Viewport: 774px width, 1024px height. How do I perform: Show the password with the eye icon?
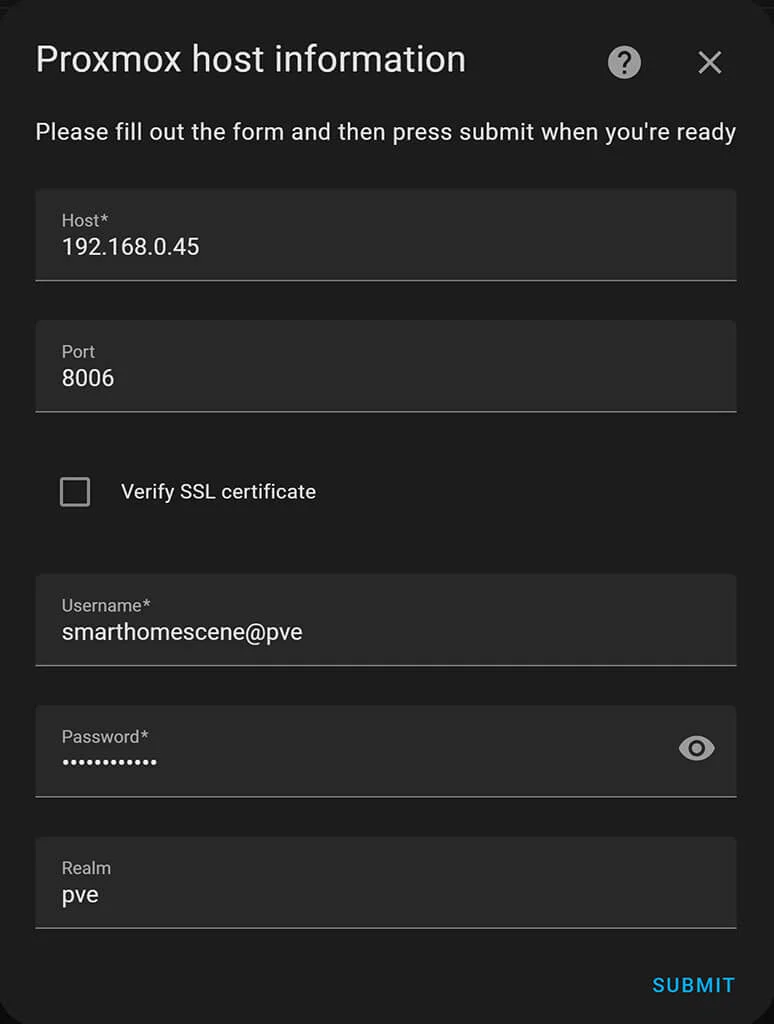[696, 748]
